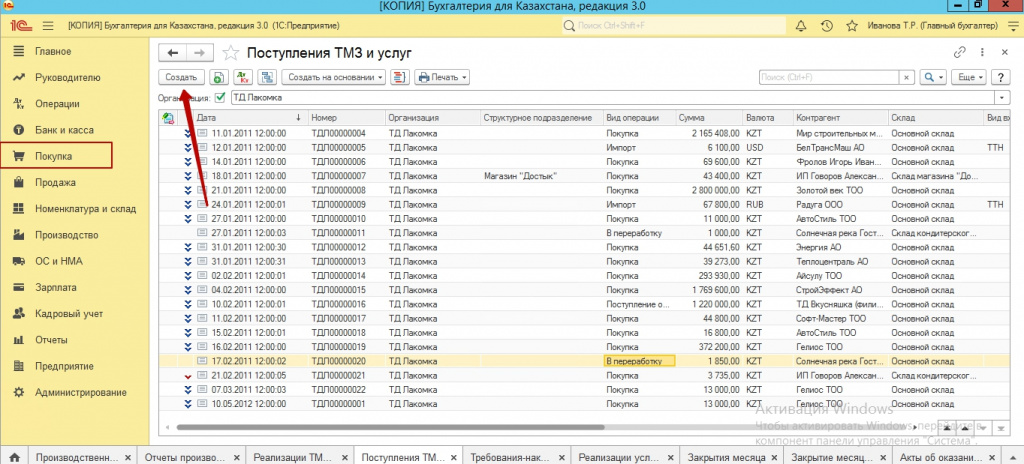Go back with the left arrow
This screenshot has height=464, width=1024.
tap(172, 53)
